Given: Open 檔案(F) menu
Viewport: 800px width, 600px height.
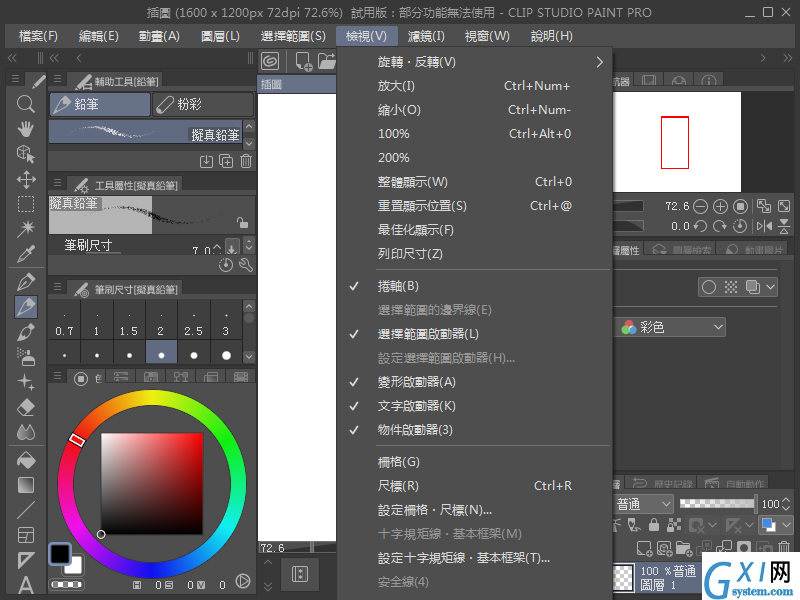Looking at the screenshot, I should pos(38,36).
